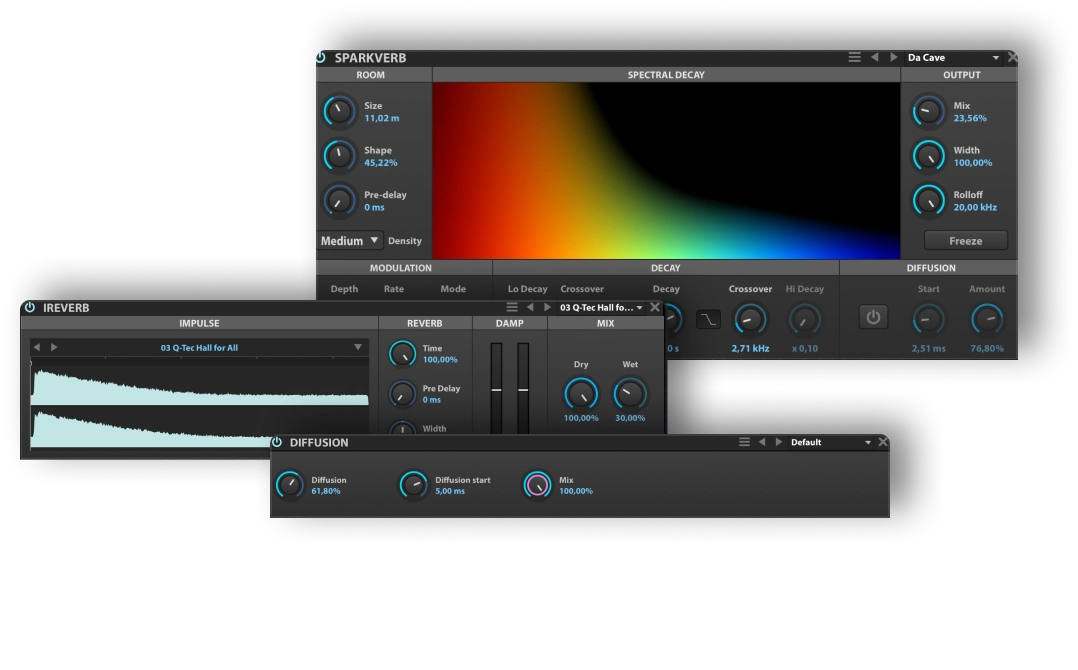Bypass the iReverb plugin with its power icon
The image size is (1078, 670).
(30, 308)
